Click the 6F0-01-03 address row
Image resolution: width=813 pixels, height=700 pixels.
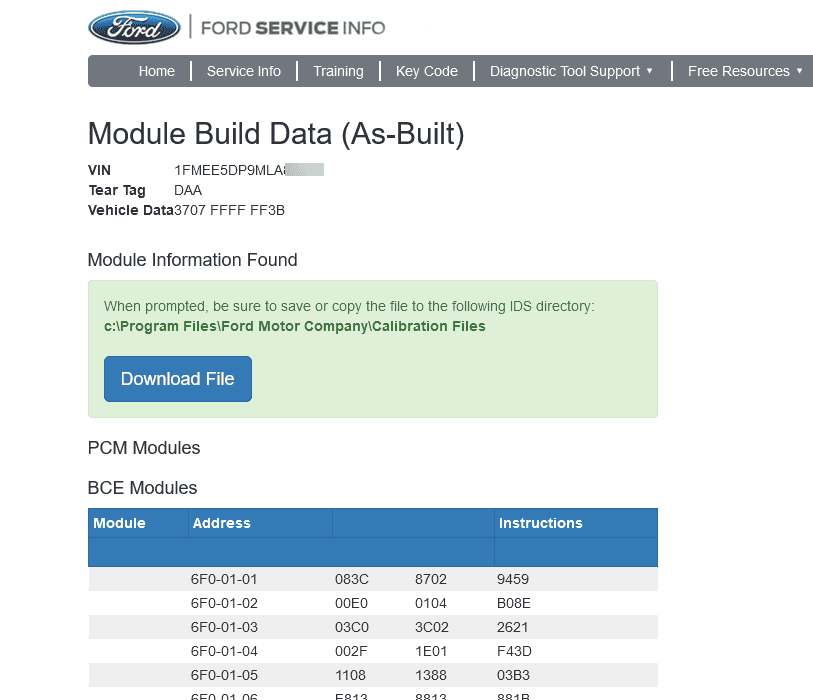(x=224, y=627)
